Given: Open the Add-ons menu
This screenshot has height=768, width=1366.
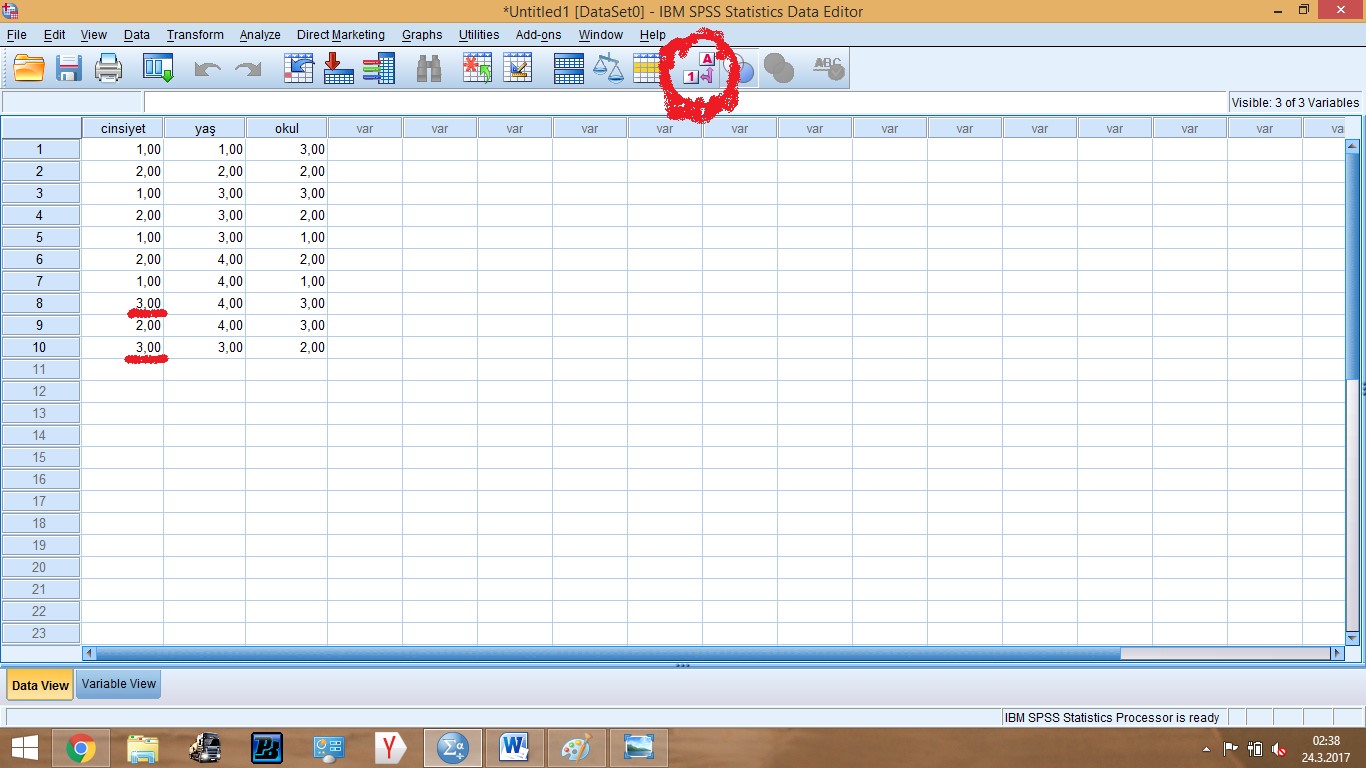Looking at the screenshot, I should [x=539, y=35].
